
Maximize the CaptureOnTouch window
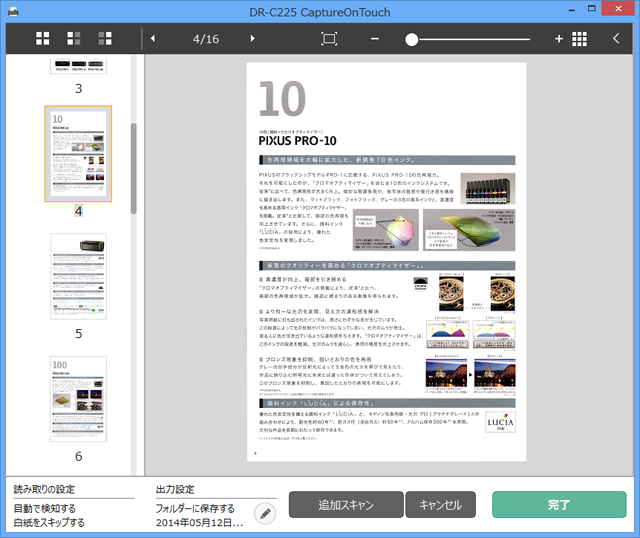click(x=592, y=9)
